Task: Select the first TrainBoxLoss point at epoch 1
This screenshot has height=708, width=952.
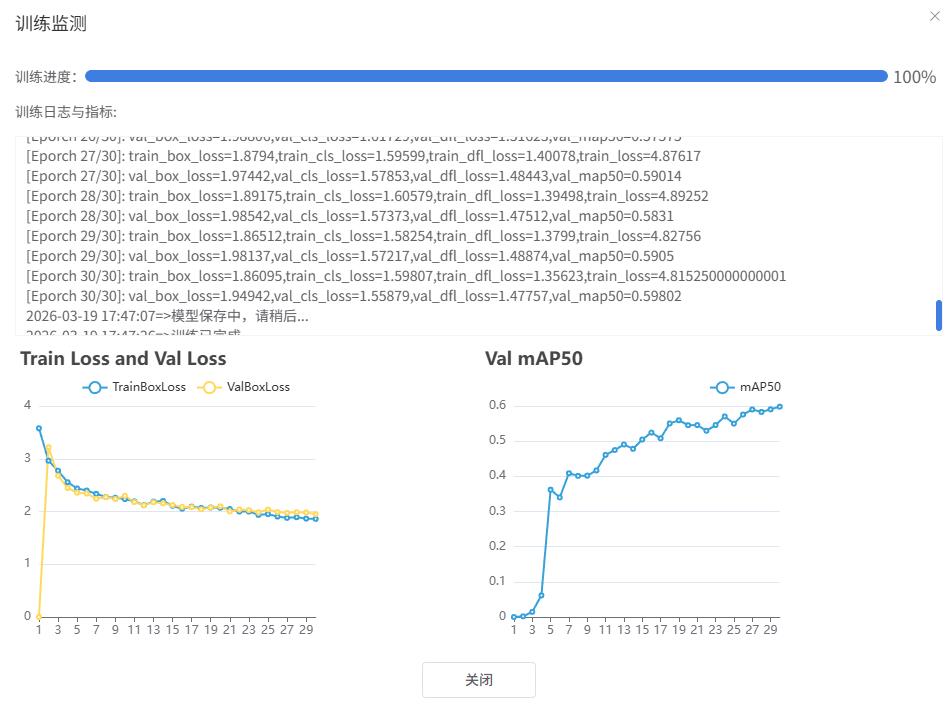Action: [x=39, y=428]
